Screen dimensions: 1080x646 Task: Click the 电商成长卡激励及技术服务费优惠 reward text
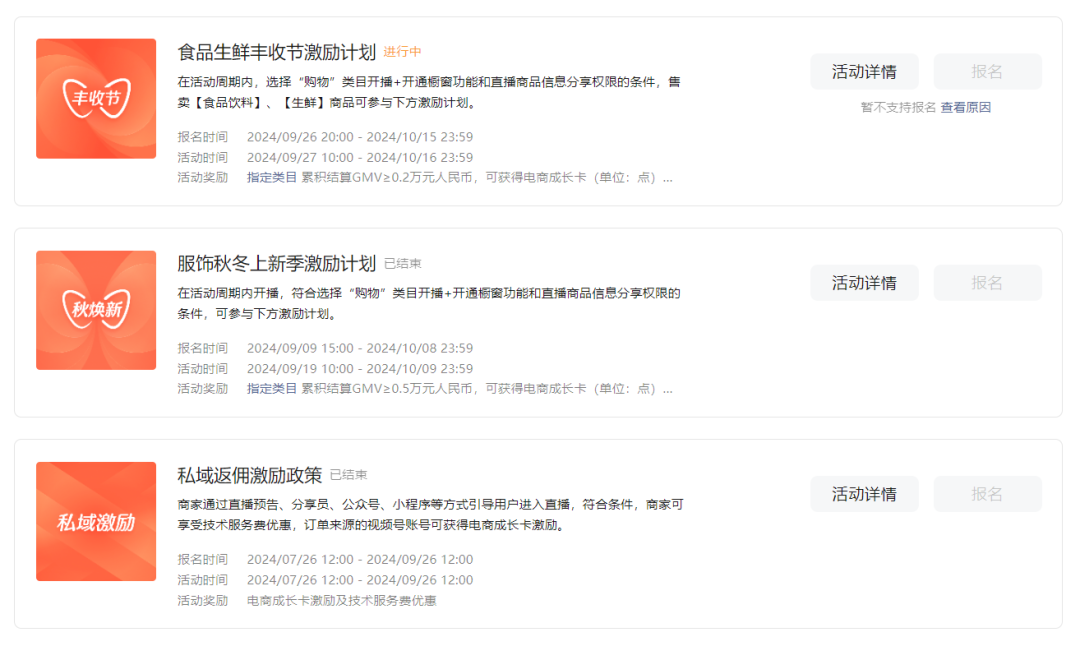[x=341, y=601]
